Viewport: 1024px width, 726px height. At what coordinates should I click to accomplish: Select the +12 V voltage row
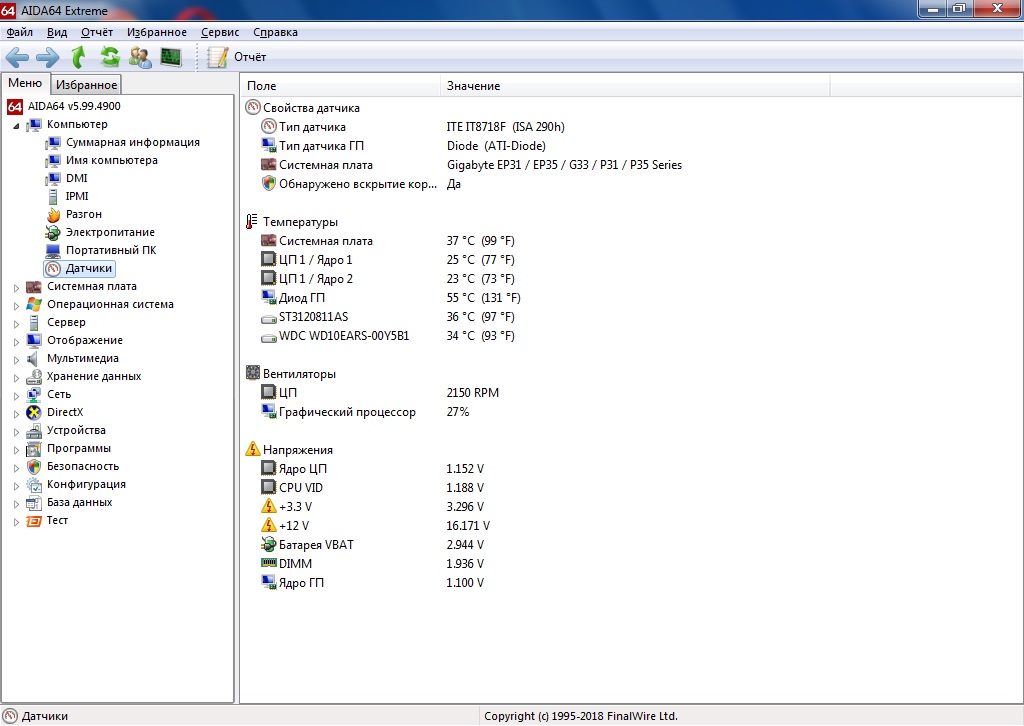[294, 526]
